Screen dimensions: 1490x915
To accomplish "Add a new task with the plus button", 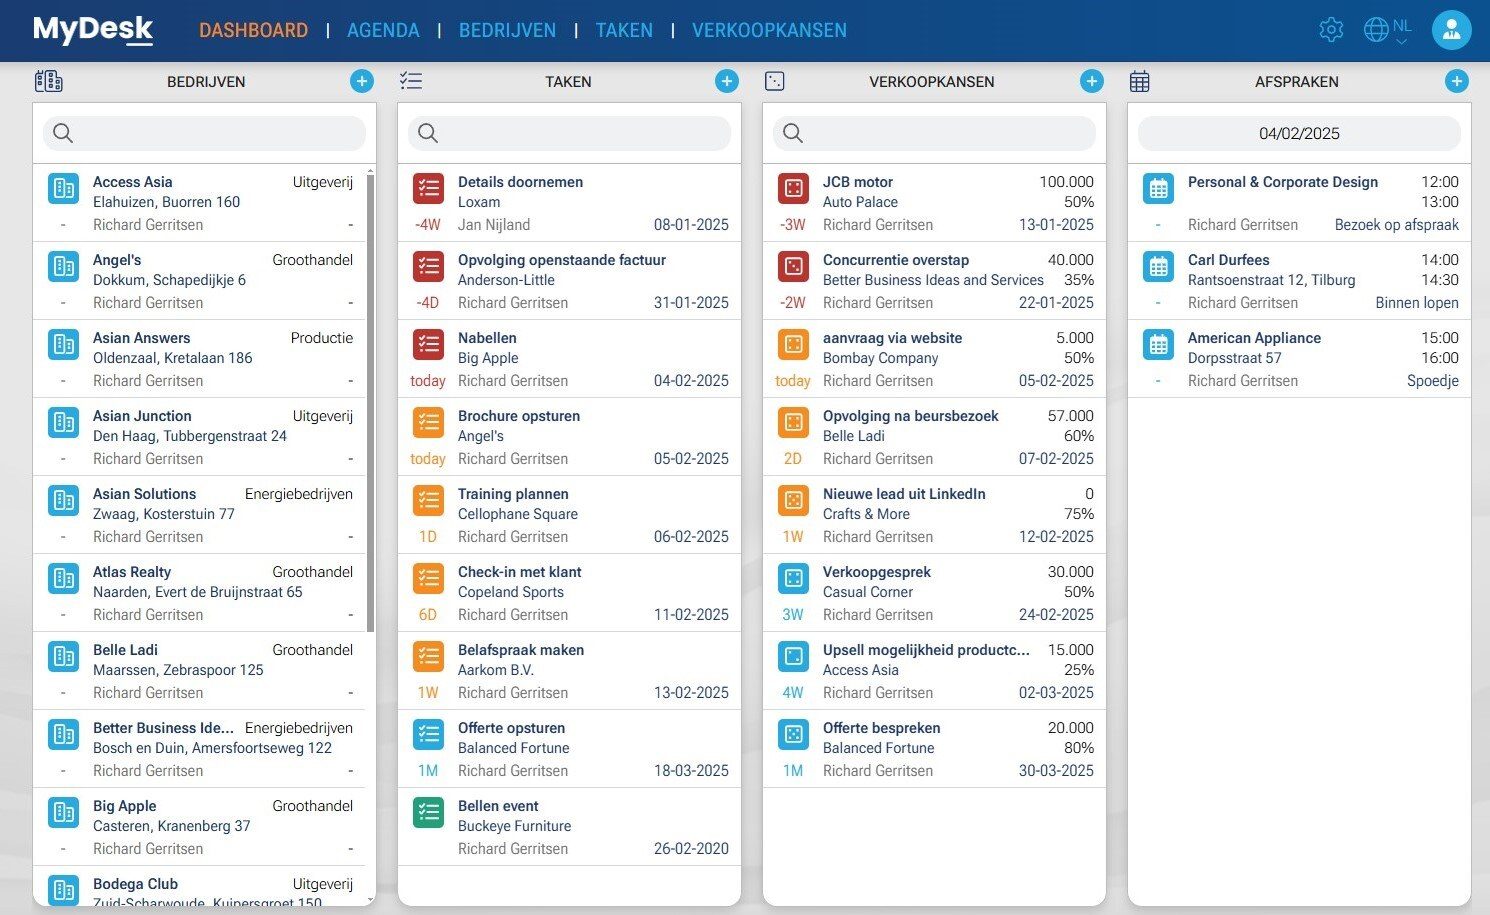I will (727, 81).
